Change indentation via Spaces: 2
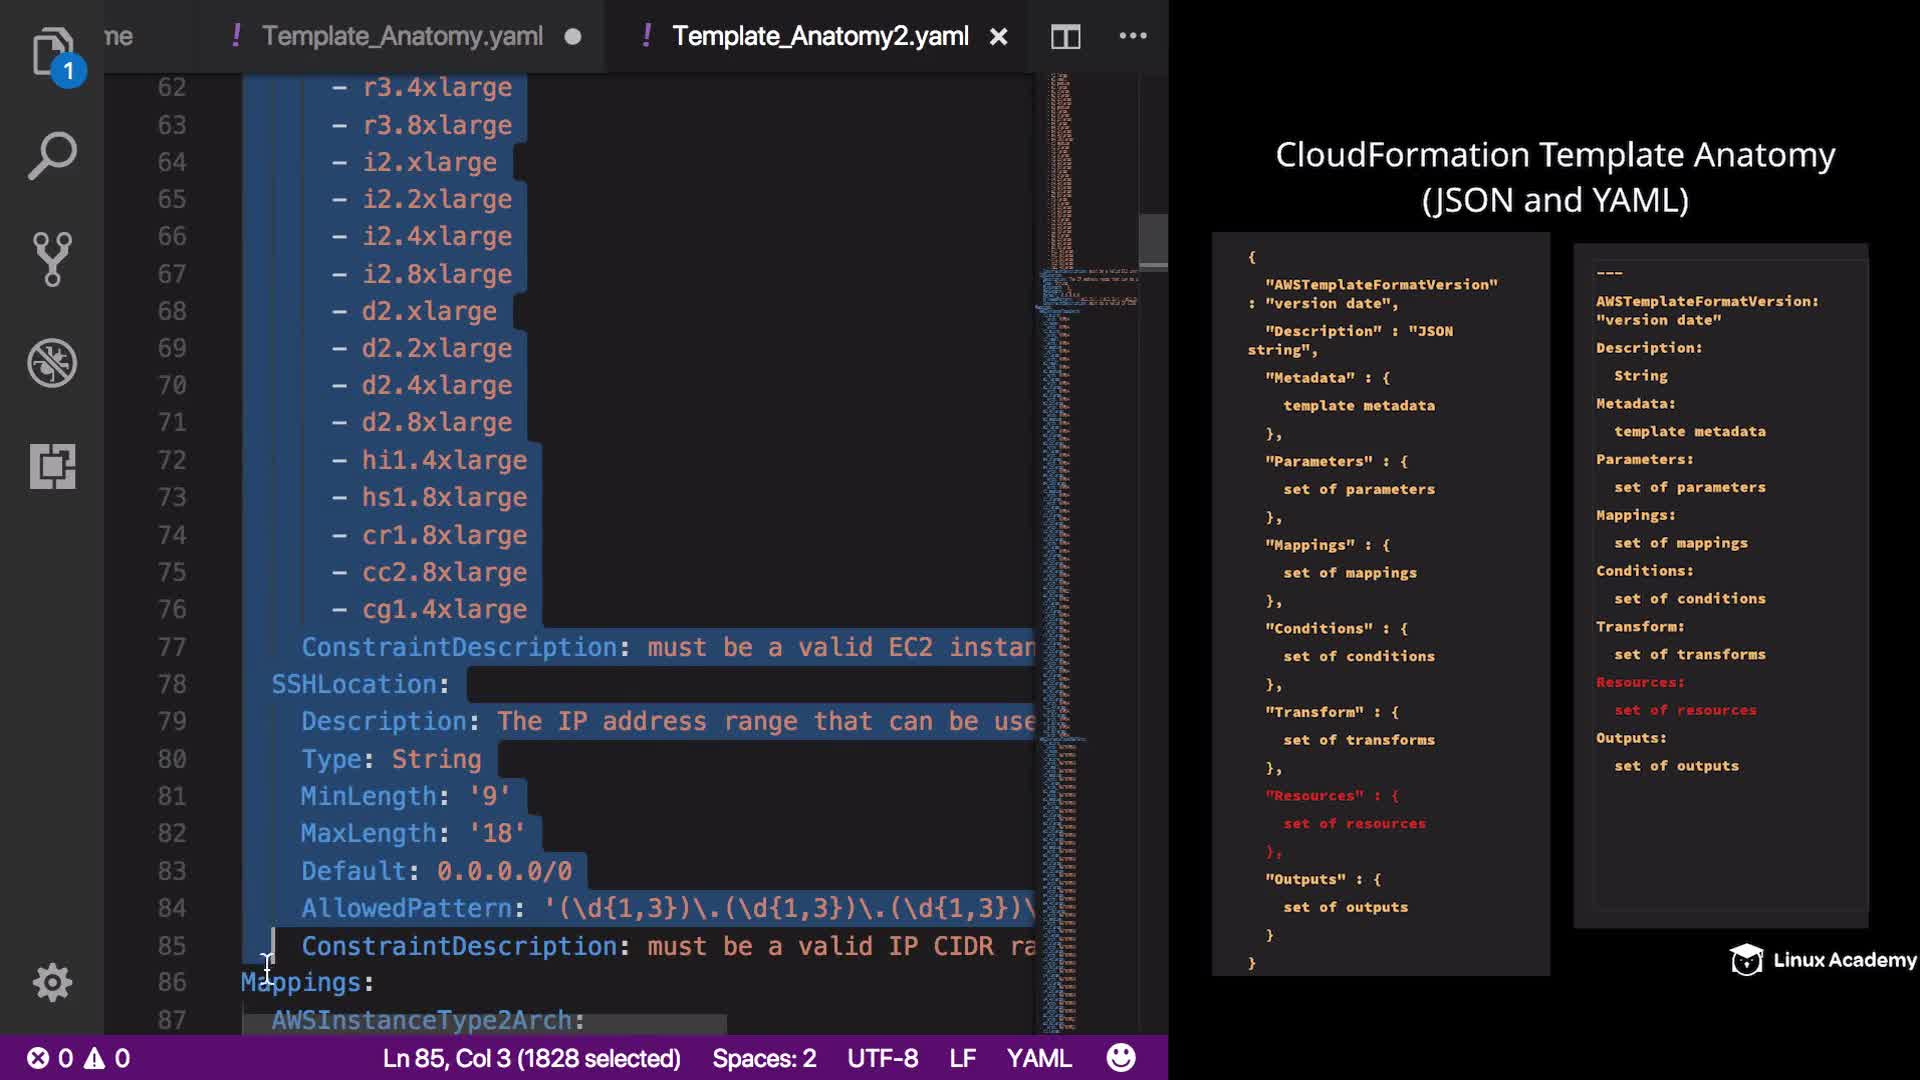This screenshot has width=1920, height=1080. click(764, 1058)
